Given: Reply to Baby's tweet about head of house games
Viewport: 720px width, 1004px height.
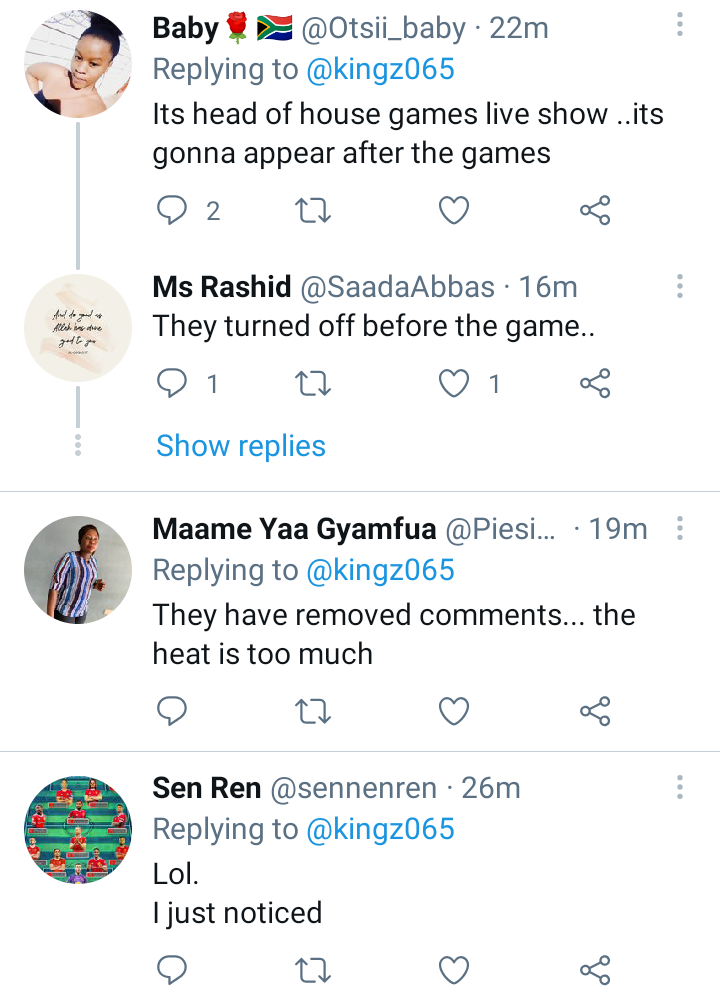Looking at the screenshot, I should pyautogui.click(x=174, y=210).
